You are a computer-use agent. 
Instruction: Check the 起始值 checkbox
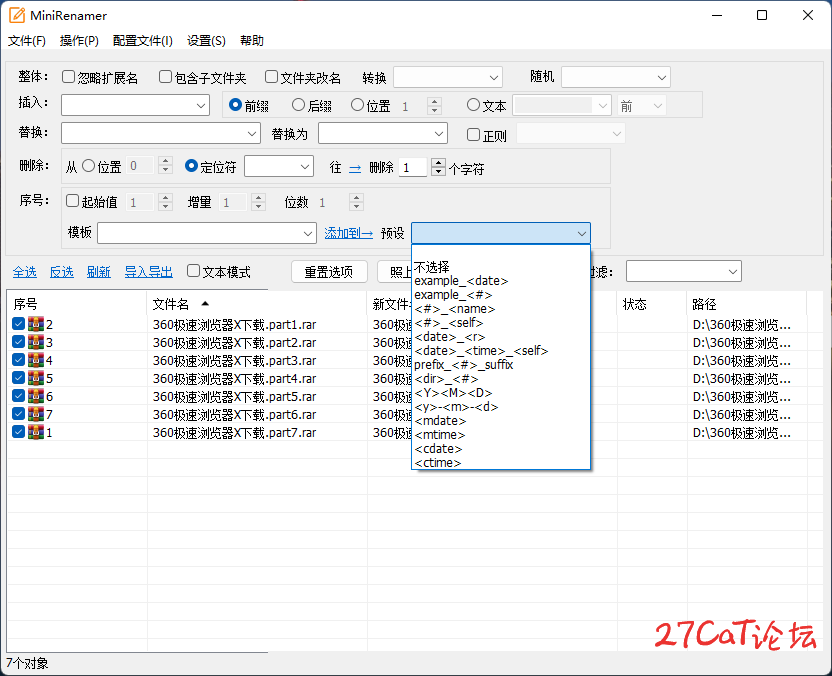(72, 201)
